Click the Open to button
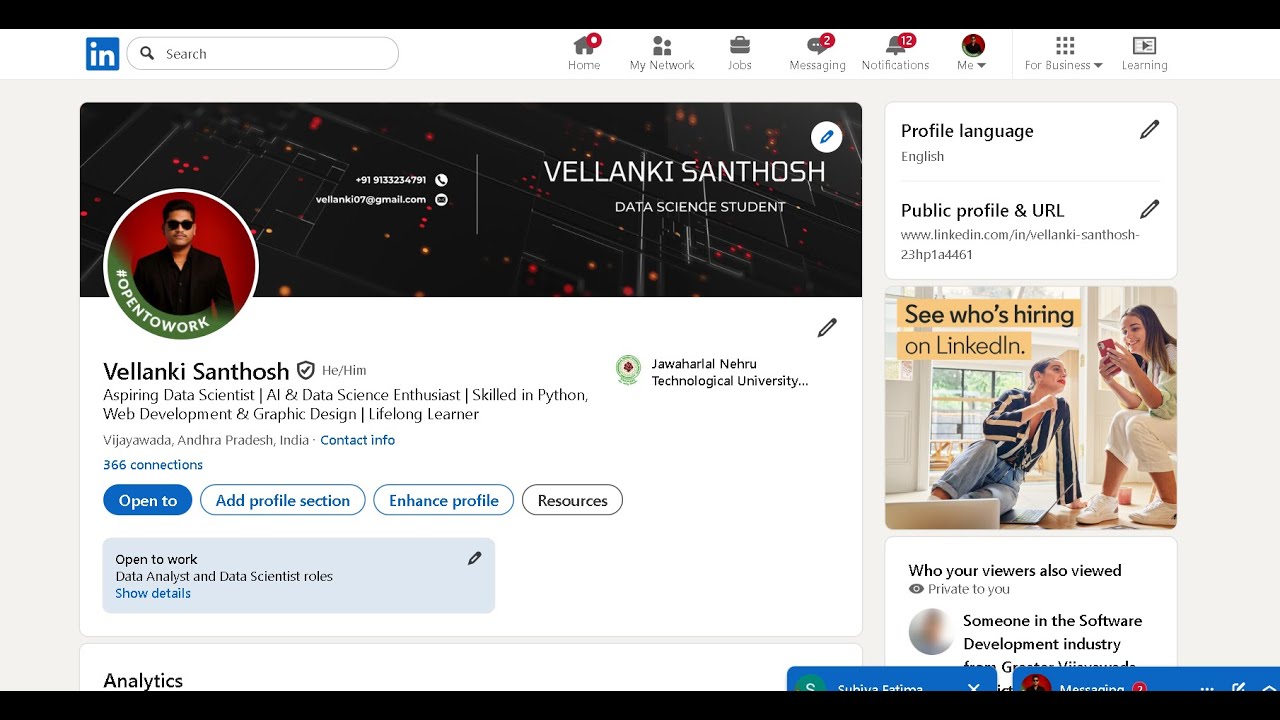 (x=148, y=500)
